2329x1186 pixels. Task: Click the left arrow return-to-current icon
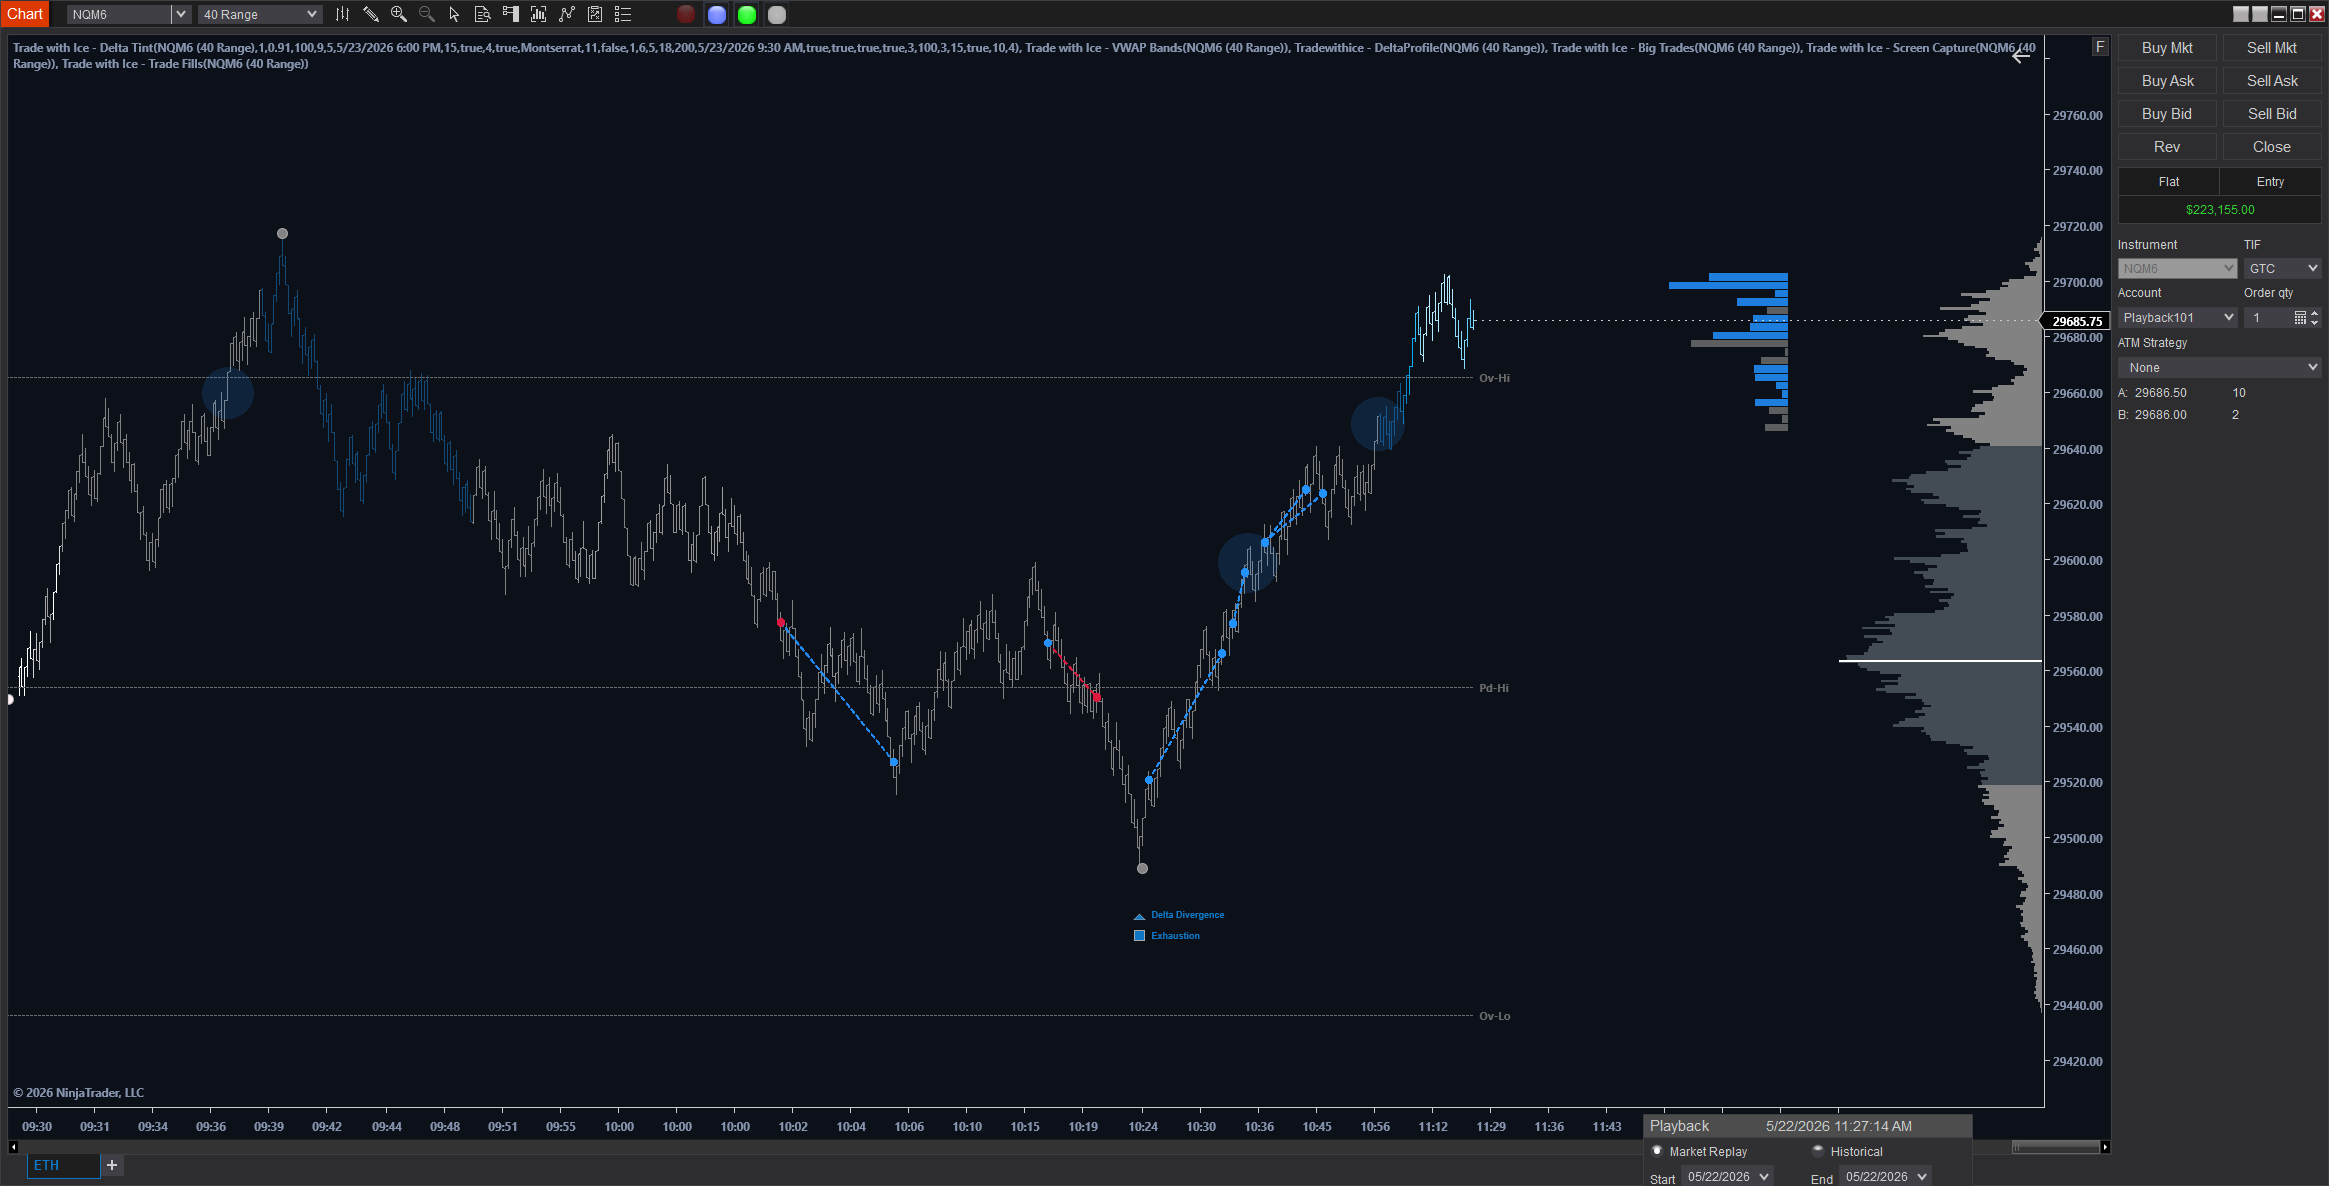tap(2021, 57)
